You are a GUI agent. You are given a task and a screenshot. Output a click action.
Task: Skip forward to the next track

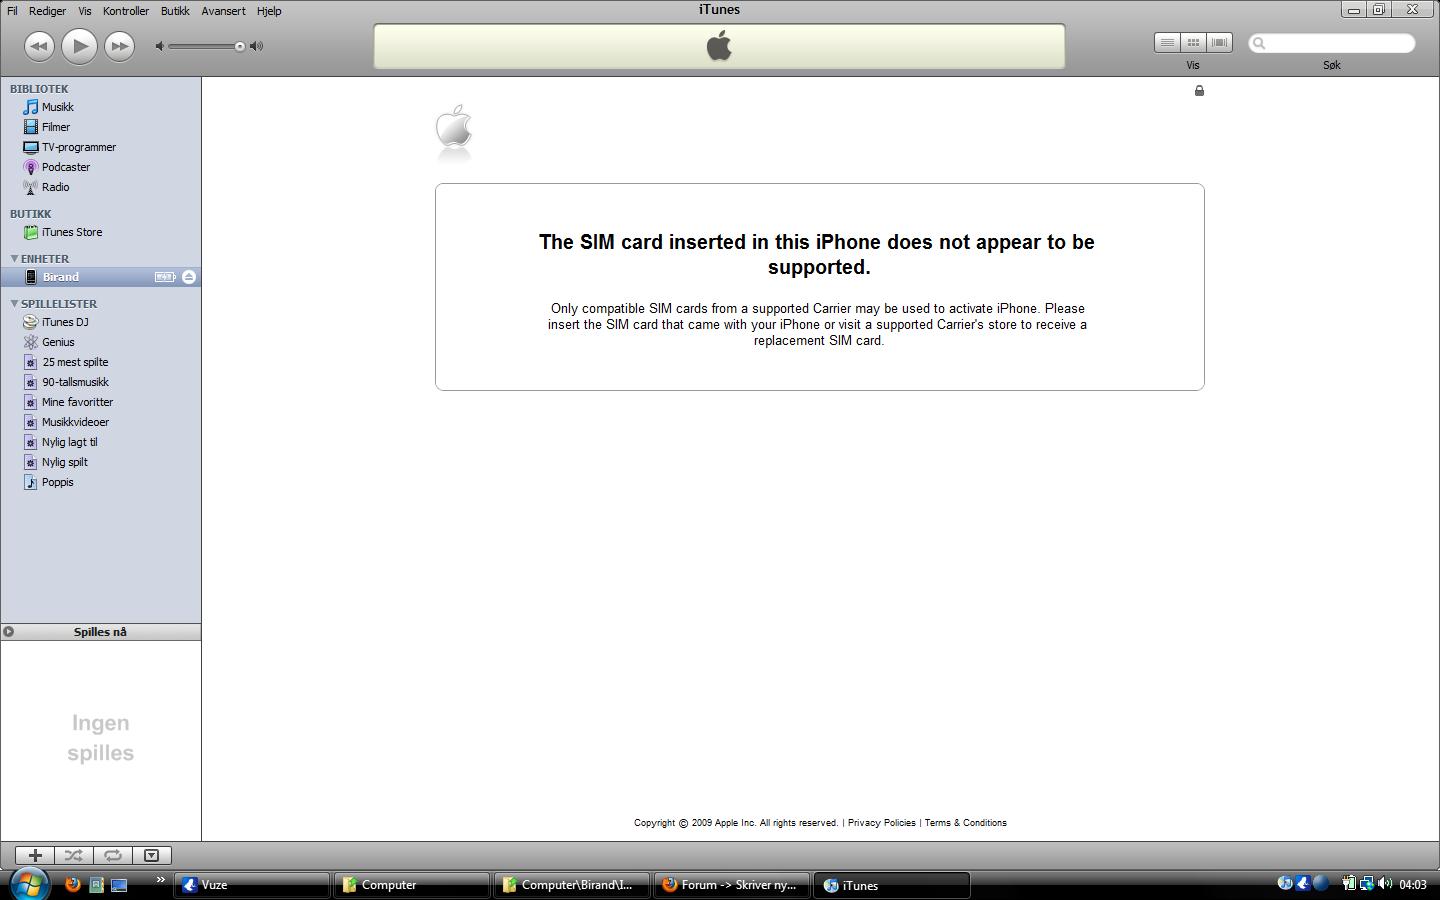coord(119,46)
